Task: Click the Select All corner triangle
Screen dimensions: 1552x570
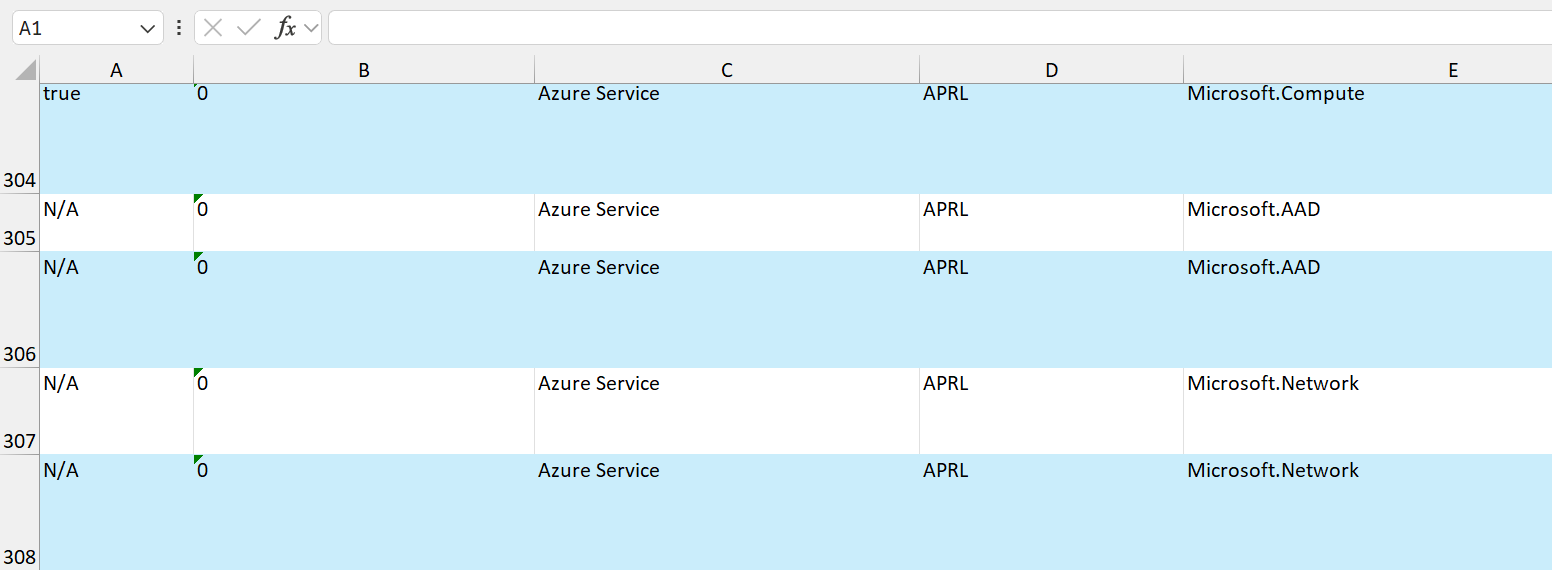Action: (x=25, y=71)
